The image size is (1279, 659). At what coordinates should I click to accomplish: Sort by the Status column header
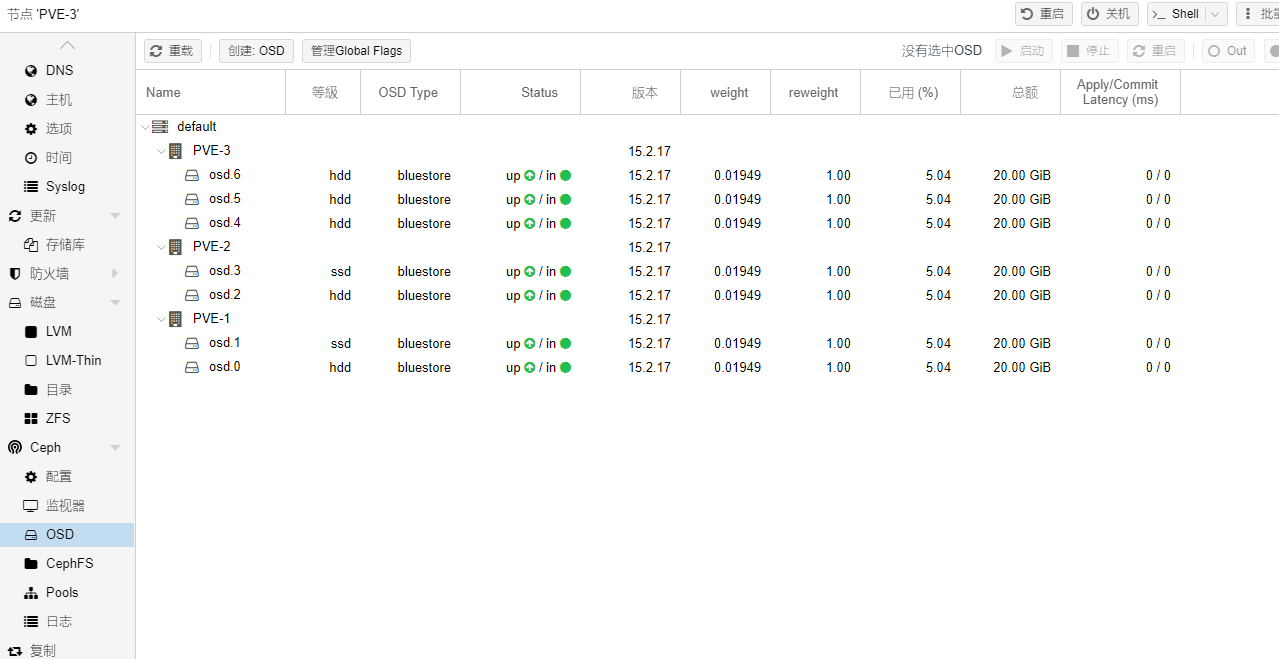click(x=520, y=92)
